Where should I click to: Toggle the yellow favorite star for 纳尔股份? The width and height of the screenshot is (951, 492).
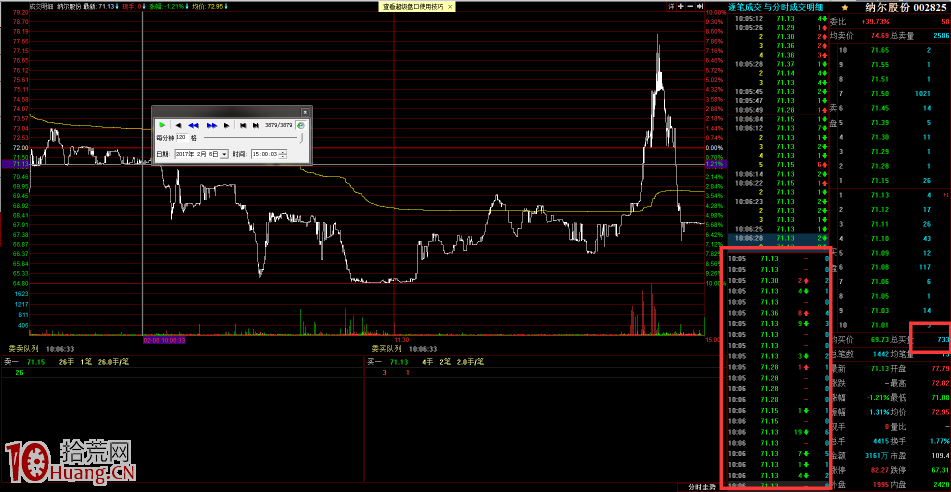tap(845, 8)
